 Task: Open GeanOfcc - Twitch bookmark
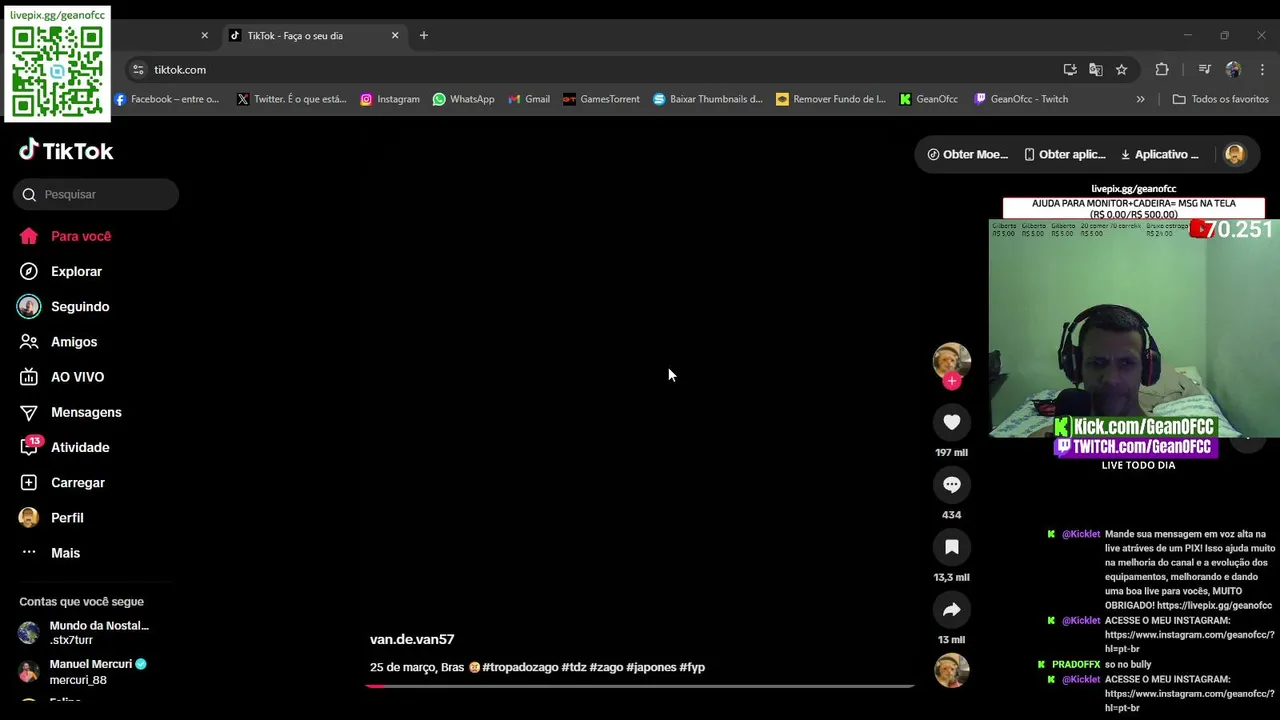click(1020, 99)
